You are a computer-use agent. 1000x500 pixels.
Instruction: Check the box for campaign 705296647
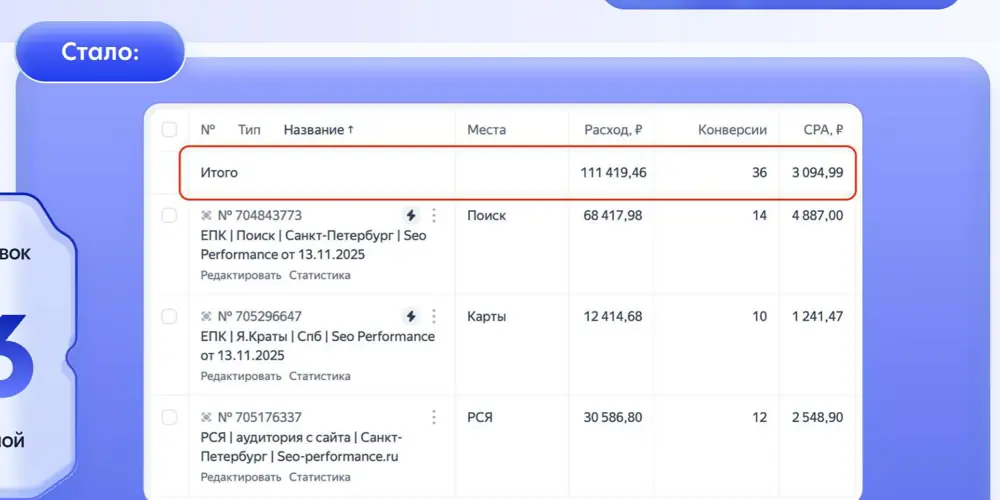point(169,316)
